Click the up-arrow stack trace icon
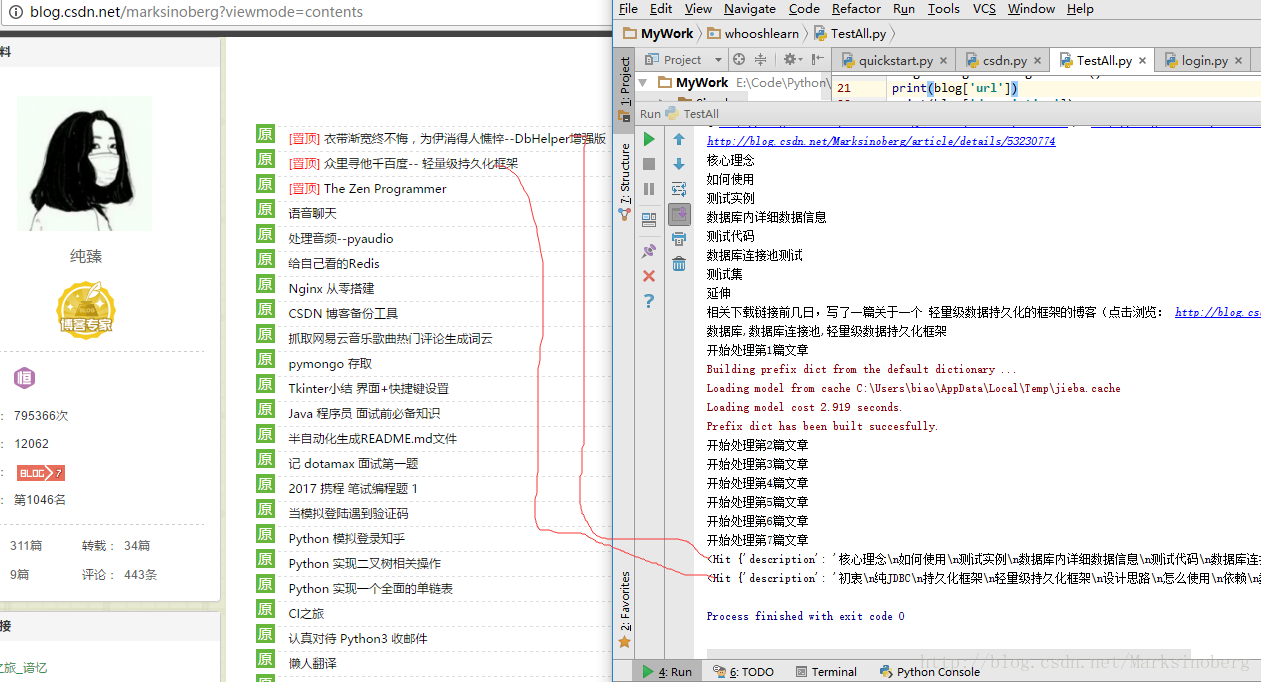 [679, 139]
